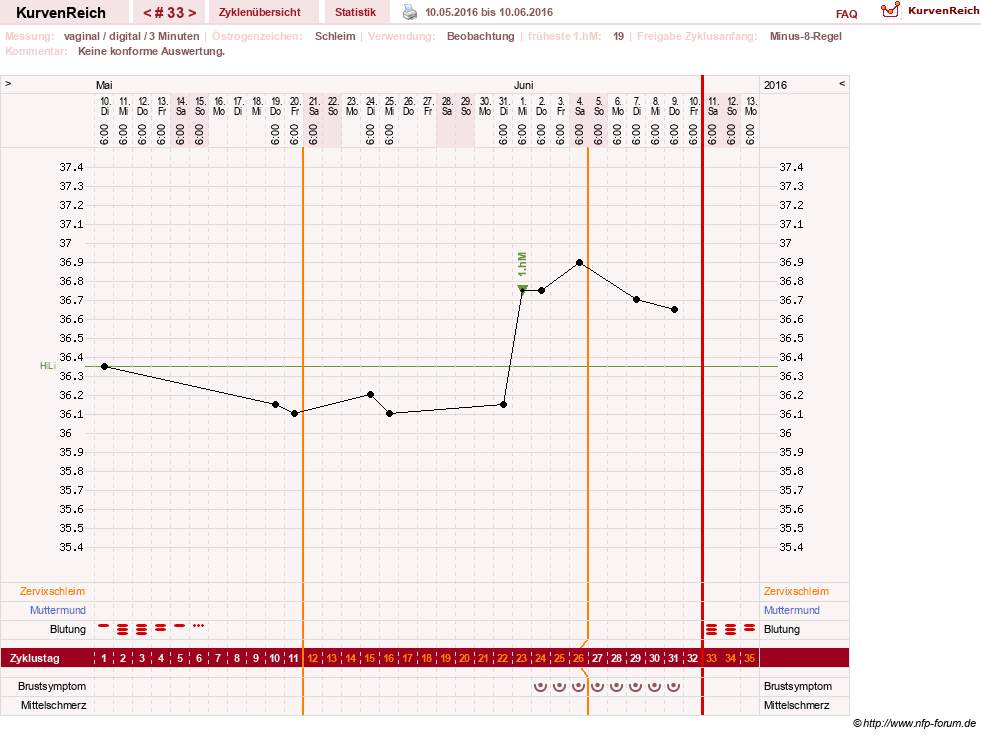Click the right-side Muttermund label
This screenshot has height=735, width=981.
coord(791,610)
